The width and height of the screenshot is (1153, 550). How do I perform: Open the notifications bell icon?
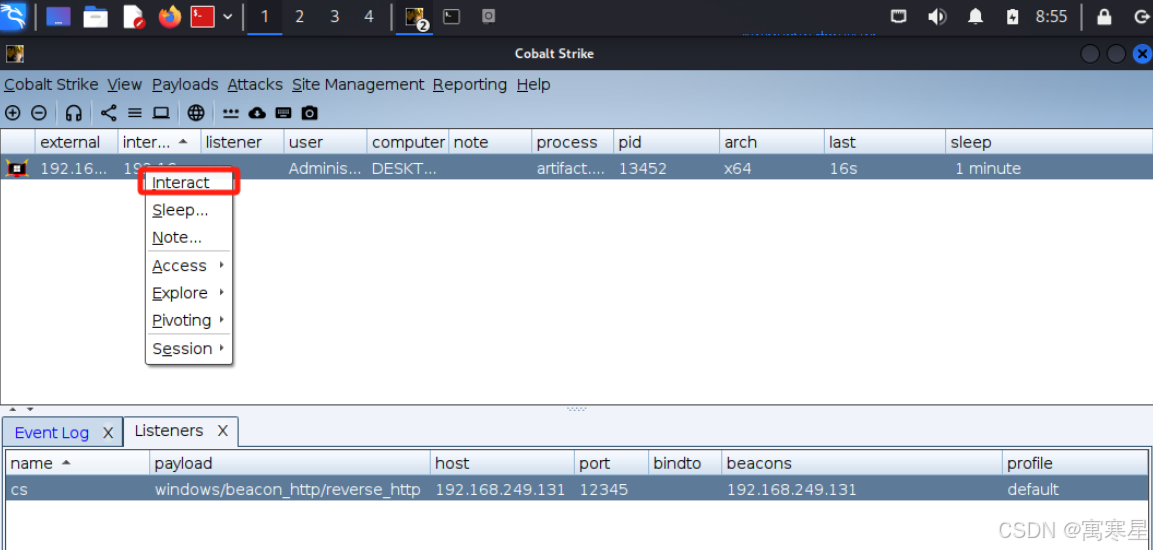[x=976, y=16]
